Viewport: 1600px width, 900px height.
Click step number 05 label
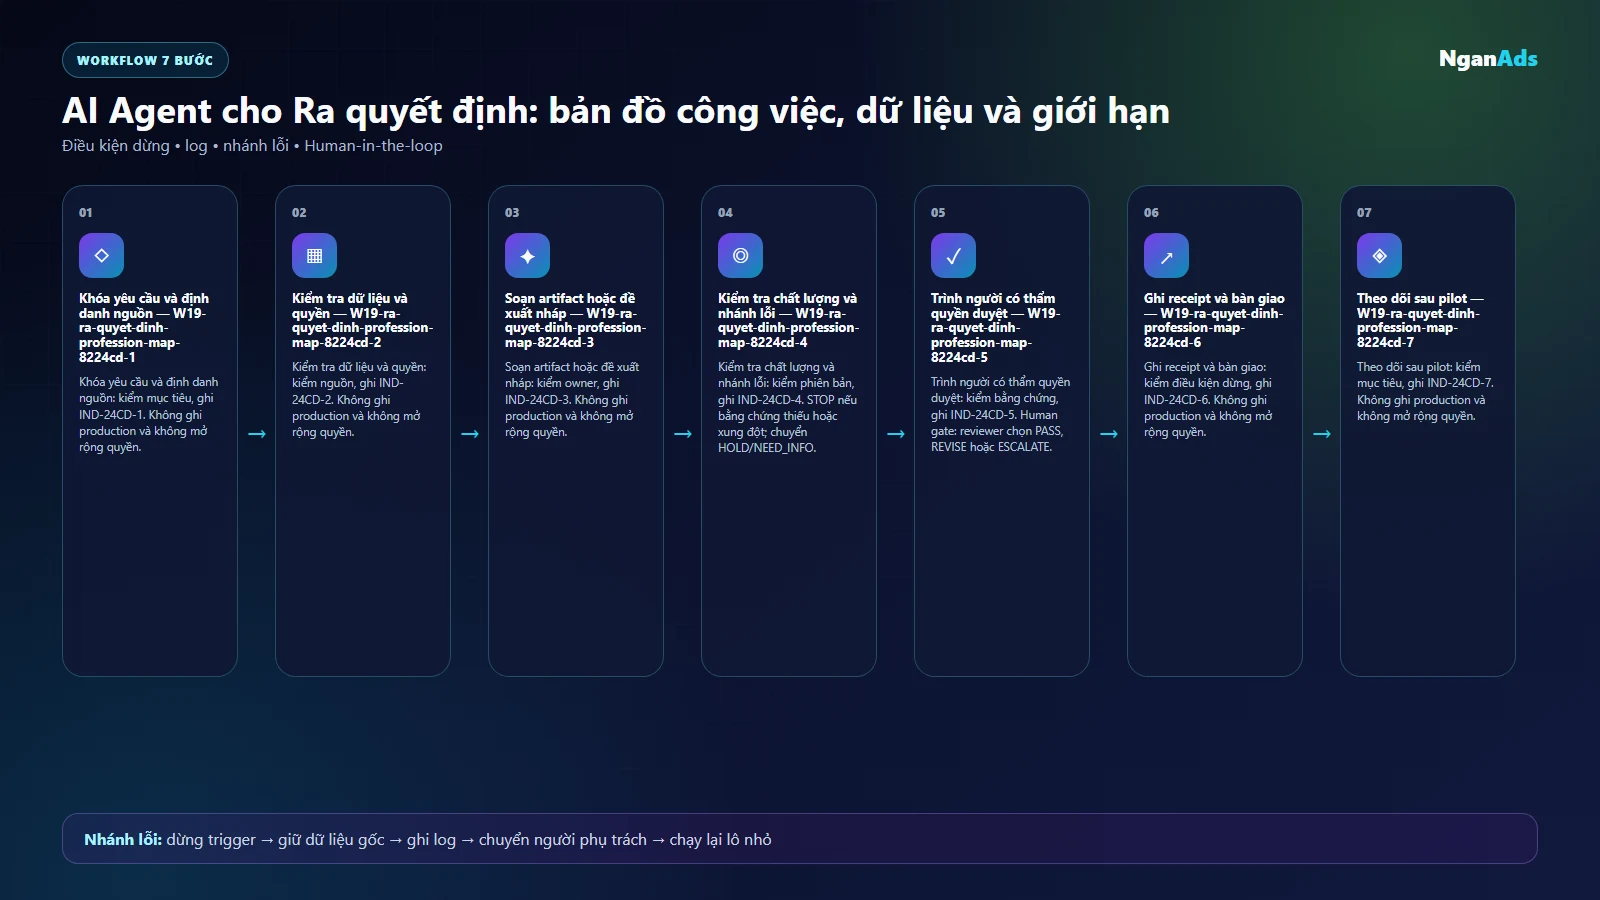(x=938, y=213)
